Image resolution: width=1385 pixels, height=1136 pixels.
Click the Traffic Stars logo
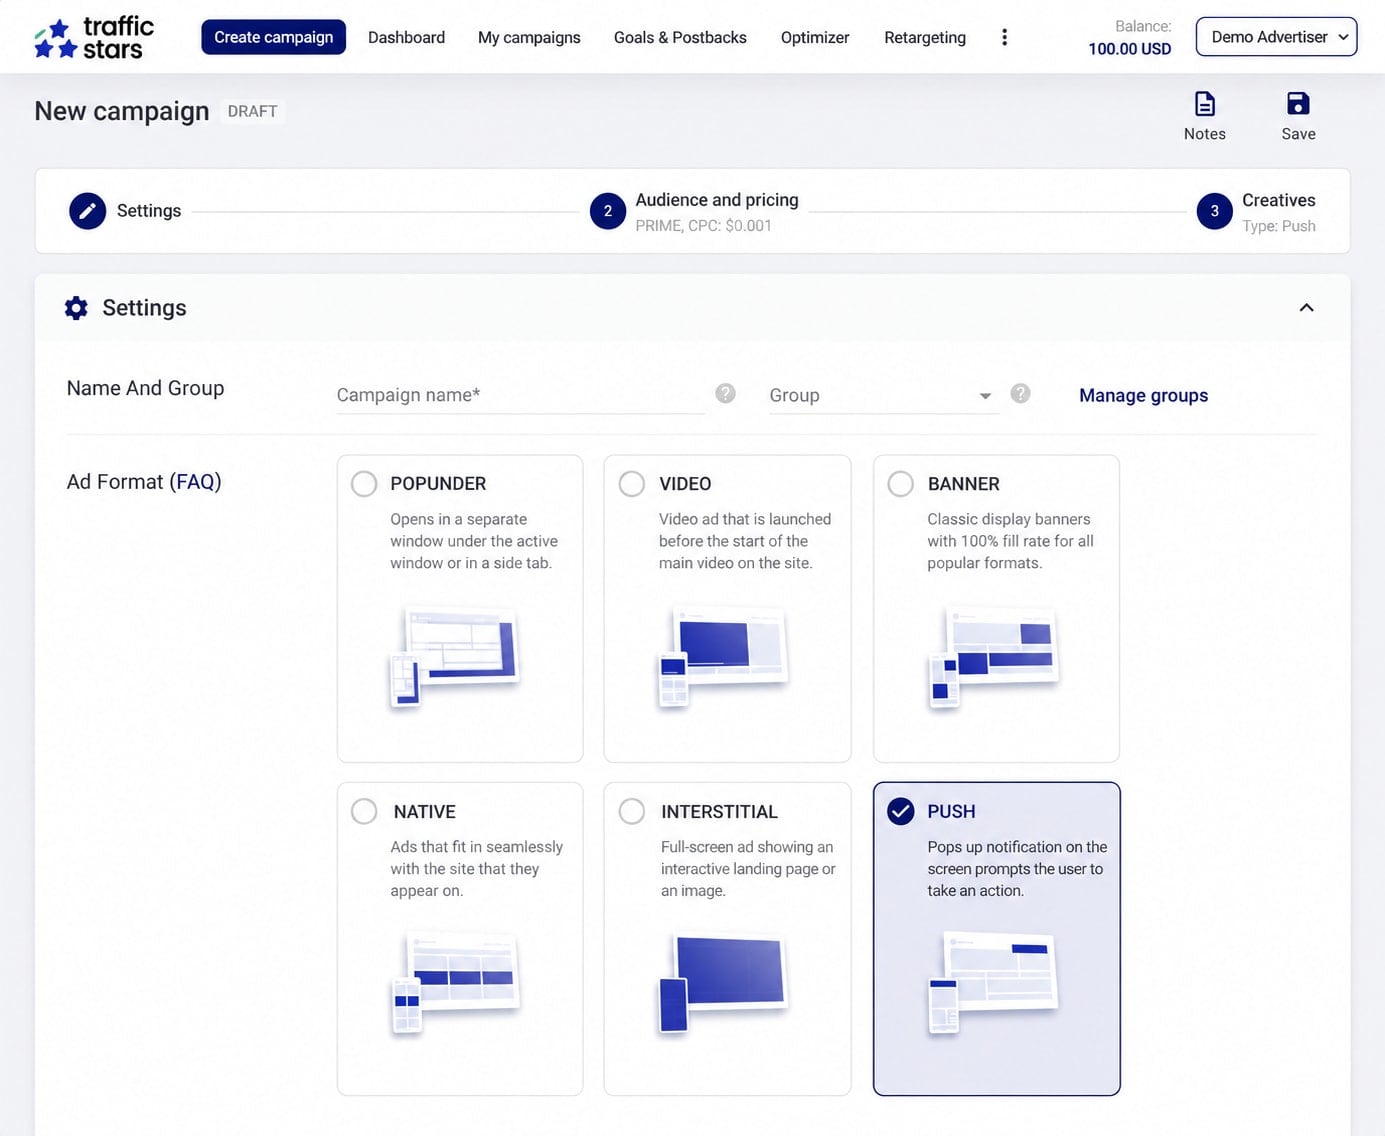point(94,38)
